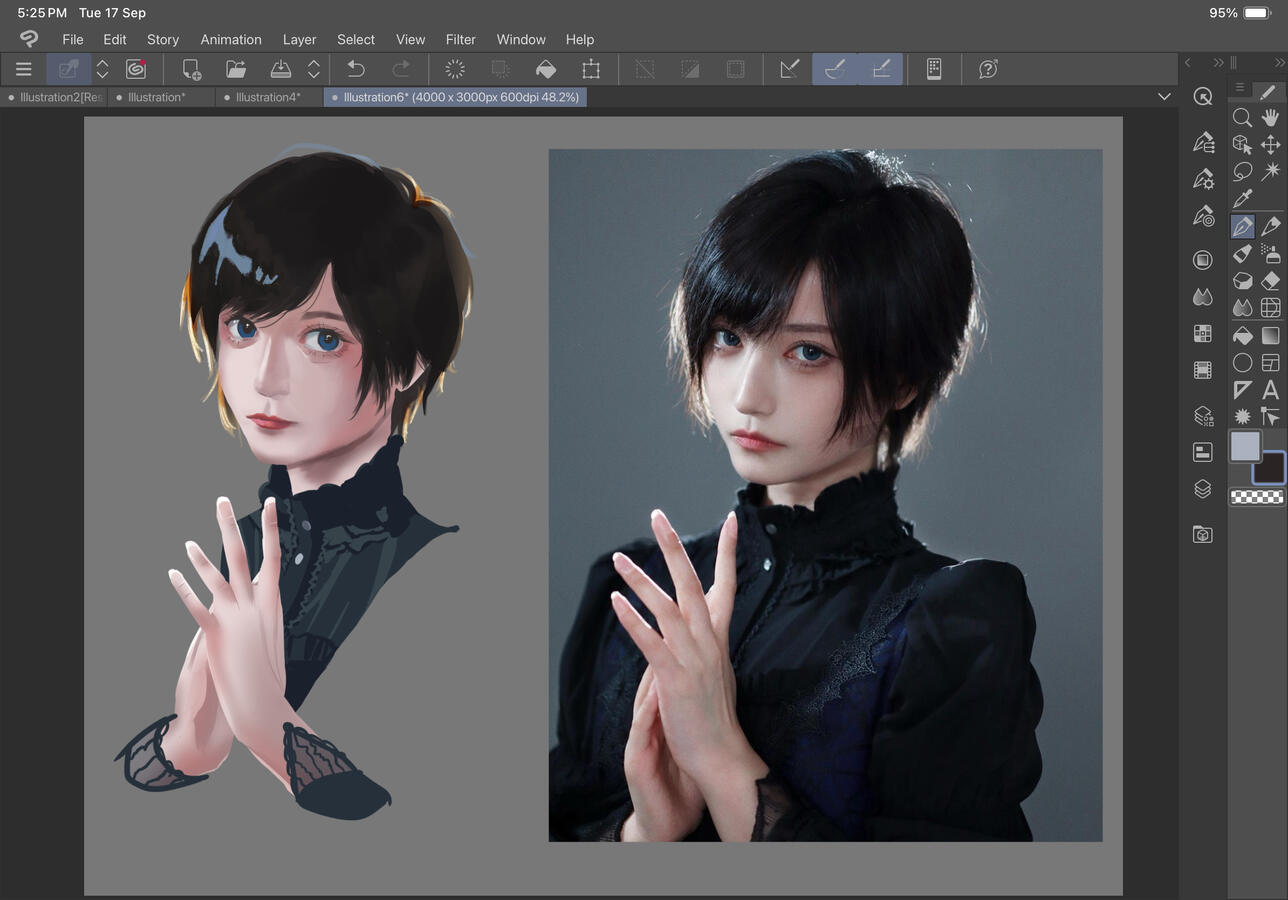The width and height of the screenshot is (1288, 900).
Task: Undo the last action
Action: [356, 68]
